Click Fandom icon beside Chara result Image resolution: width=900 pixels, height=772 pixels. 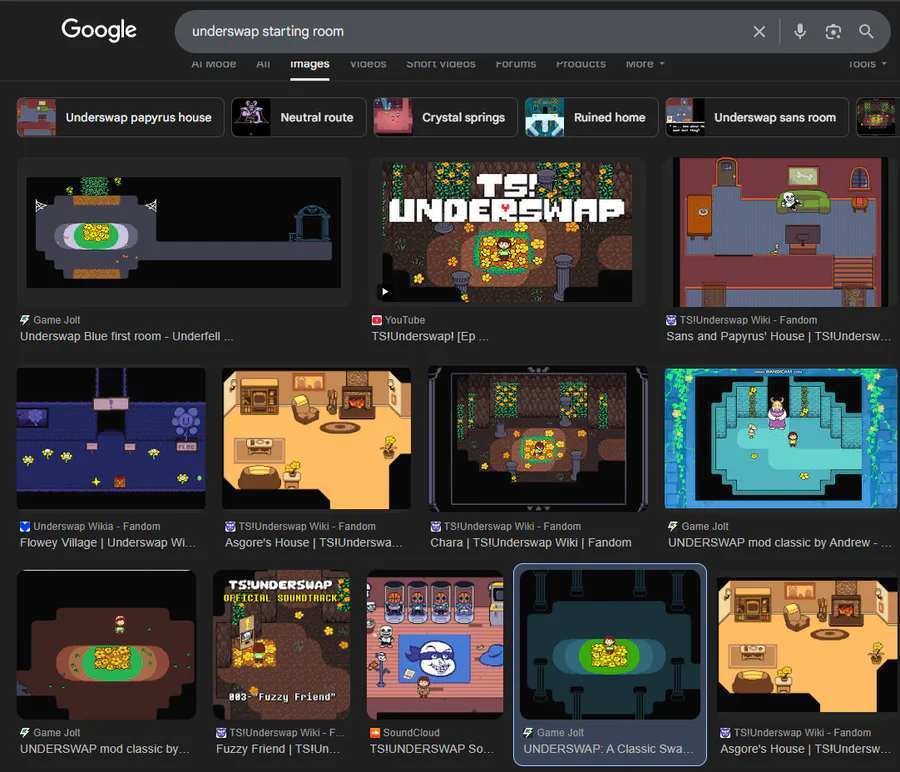coord(436,526)
